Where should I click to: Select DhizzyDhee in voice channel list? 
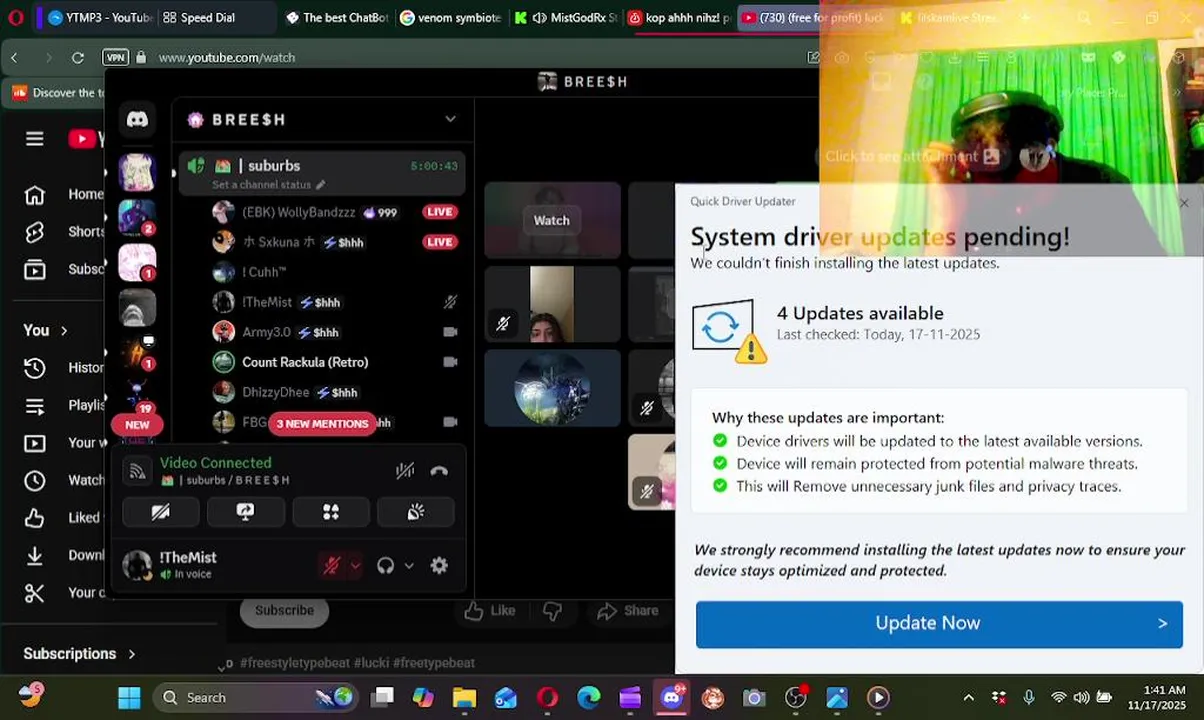coord(275,392)
